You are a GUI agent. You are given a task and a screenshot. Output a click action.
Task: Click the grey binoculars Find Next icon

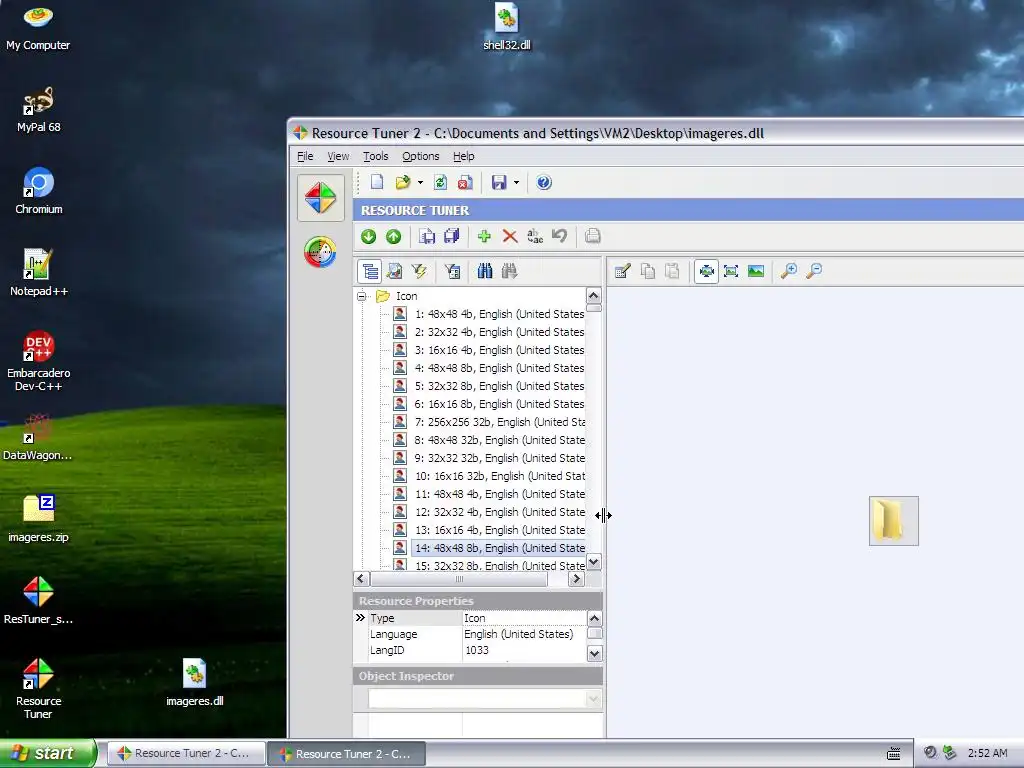coord(509,271)
